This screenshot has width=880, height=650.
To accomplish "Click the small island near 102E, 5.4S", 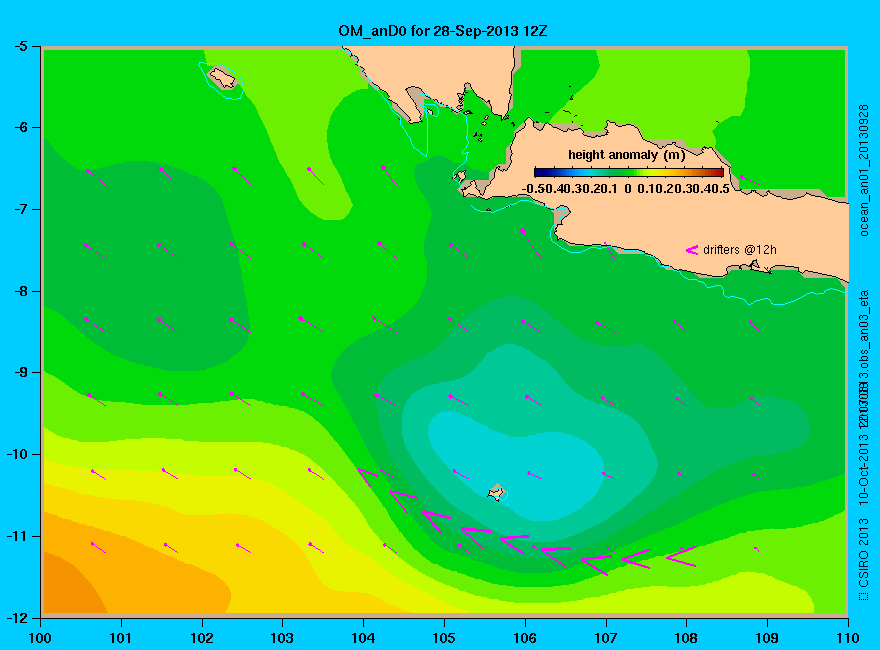I will click(x=223, y=78).
